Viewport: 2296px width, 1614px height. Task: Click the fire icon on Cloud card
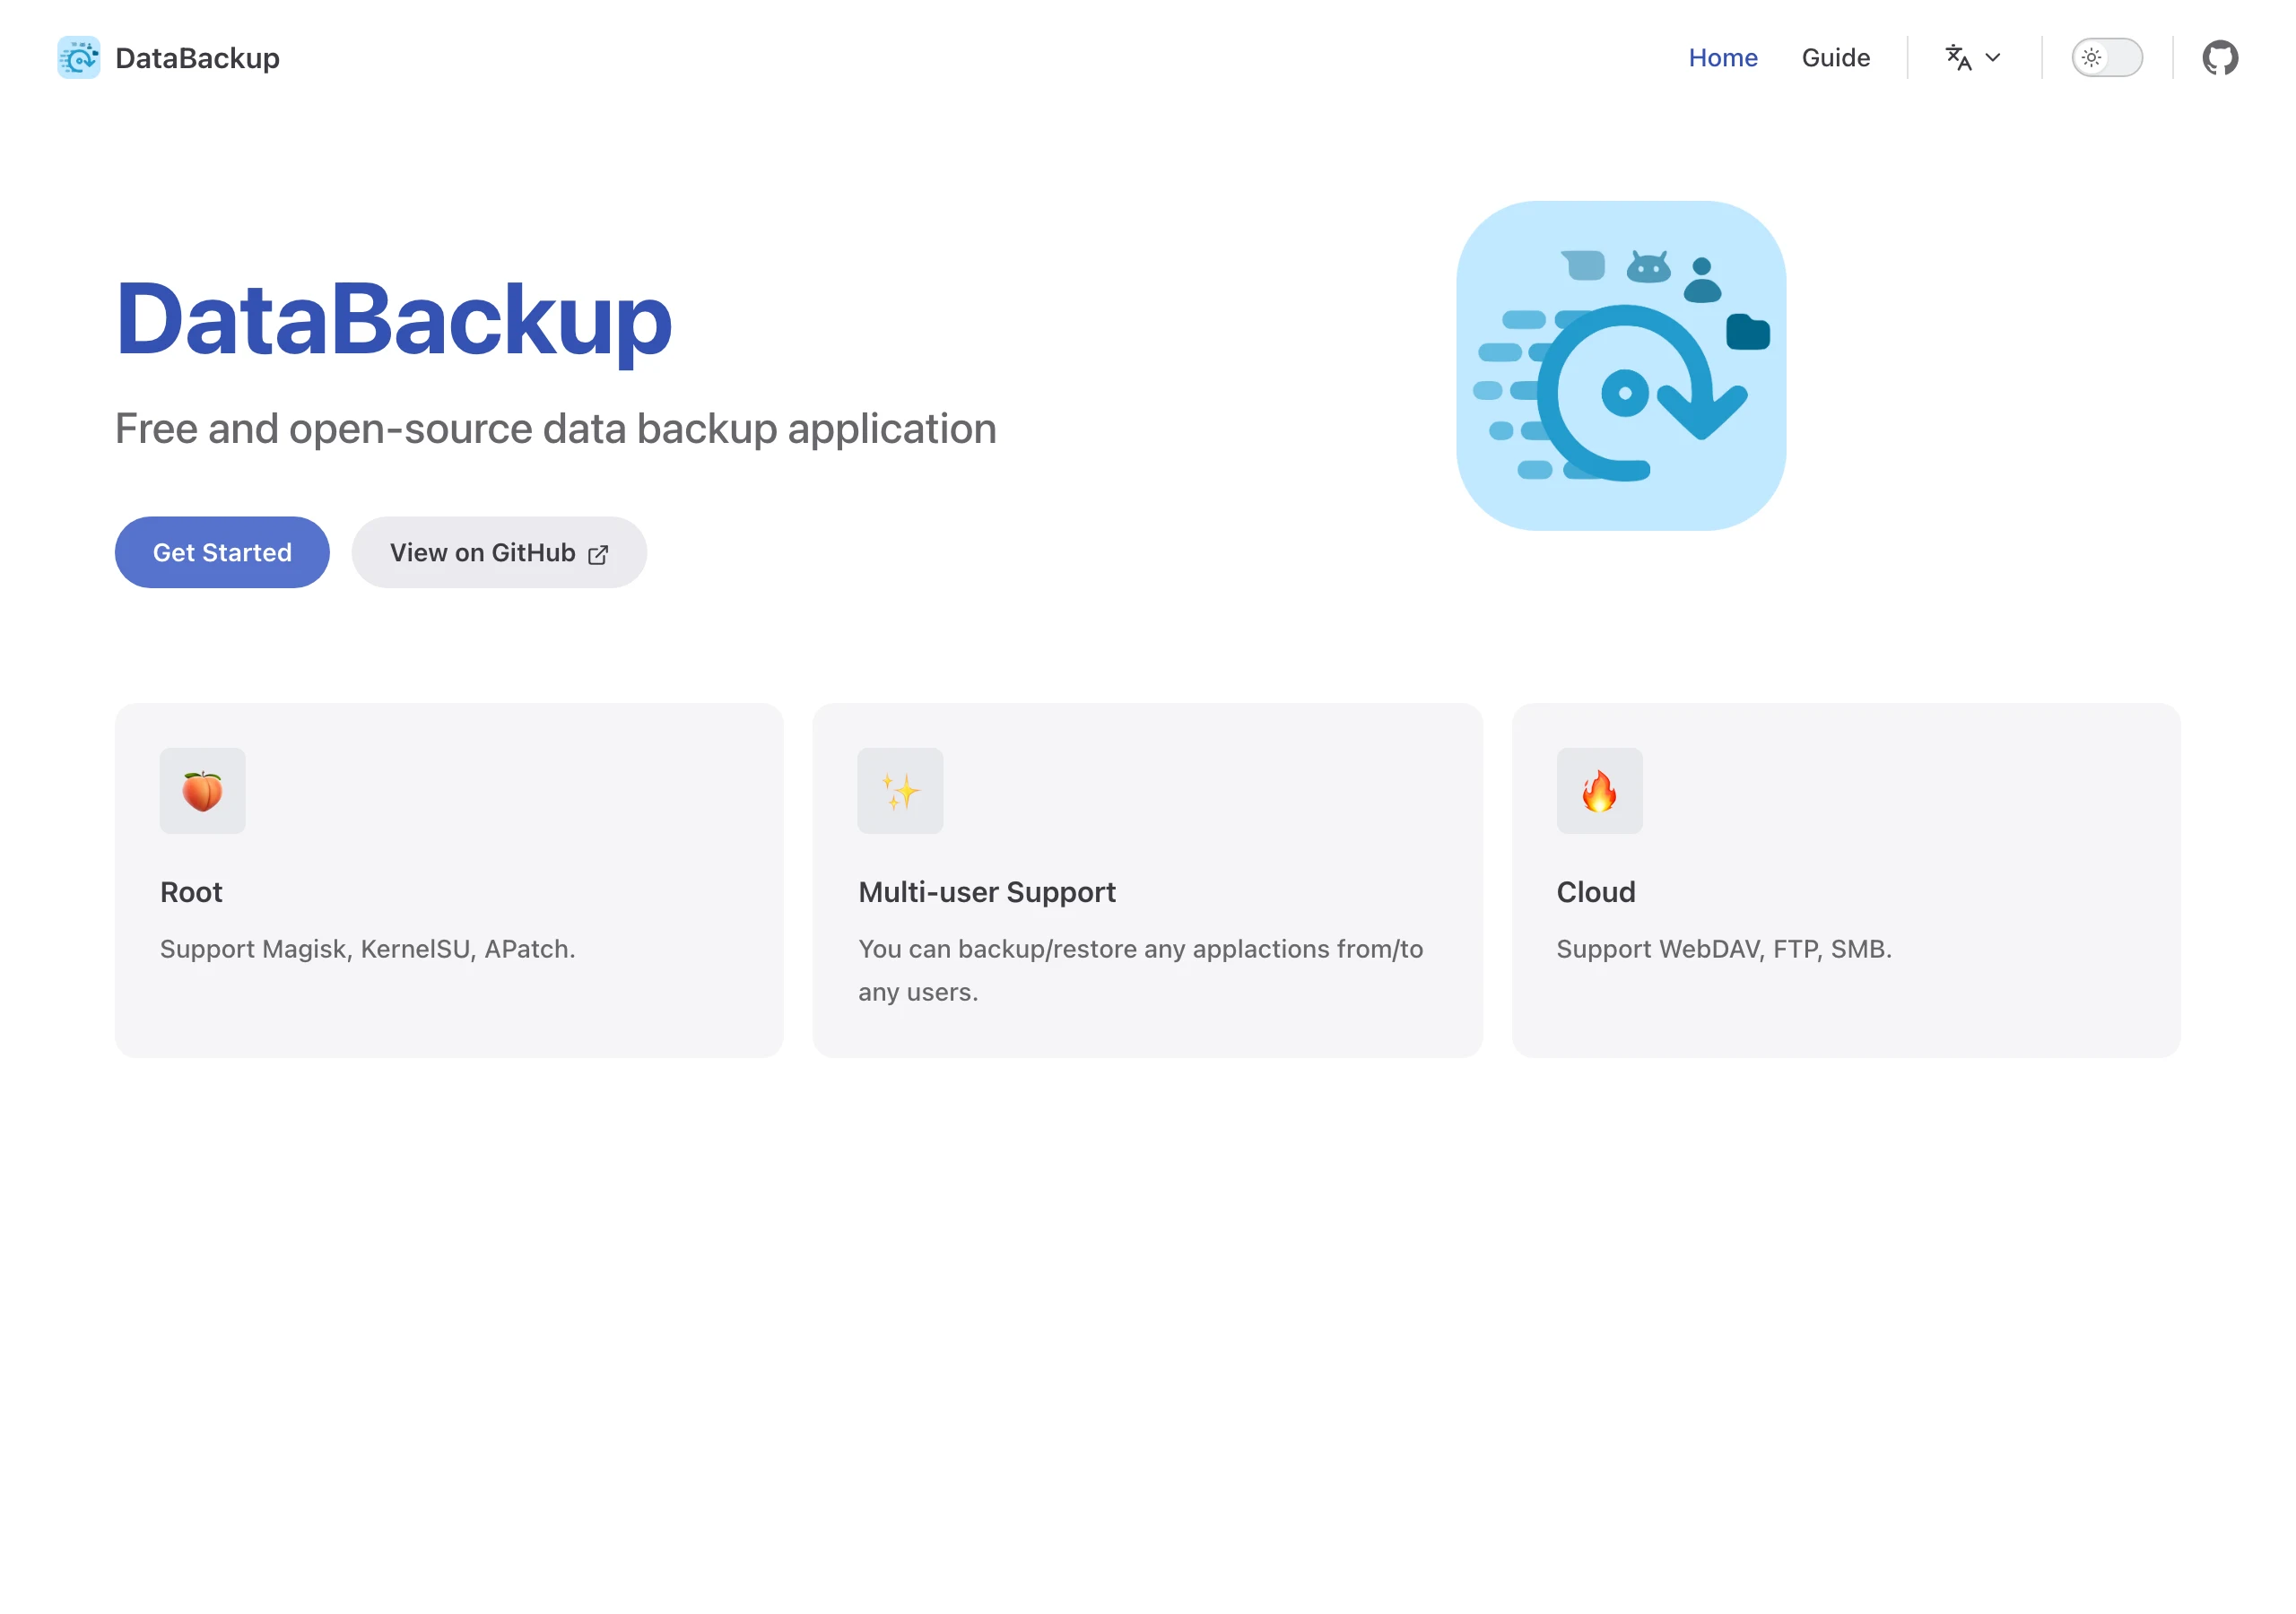[x=1599, y=790]
